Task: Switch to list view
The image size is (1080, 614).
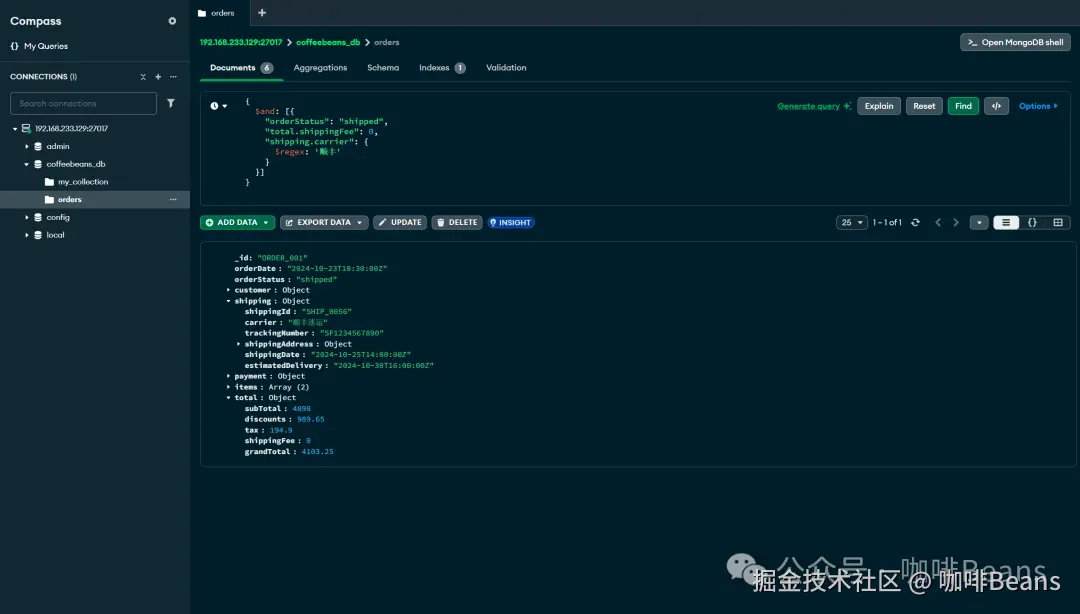Action: click(x=1006, y=223)
